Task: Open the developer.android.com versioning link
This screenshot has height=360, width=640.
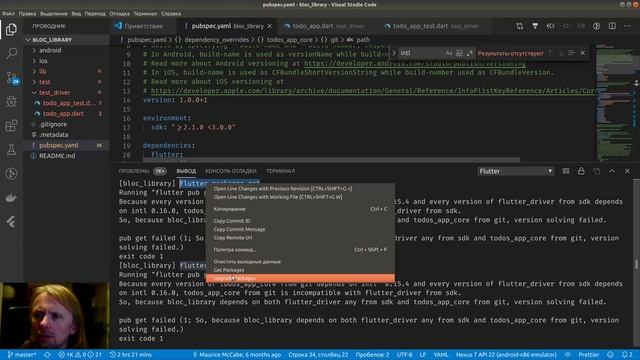Action: pos(415,64)
